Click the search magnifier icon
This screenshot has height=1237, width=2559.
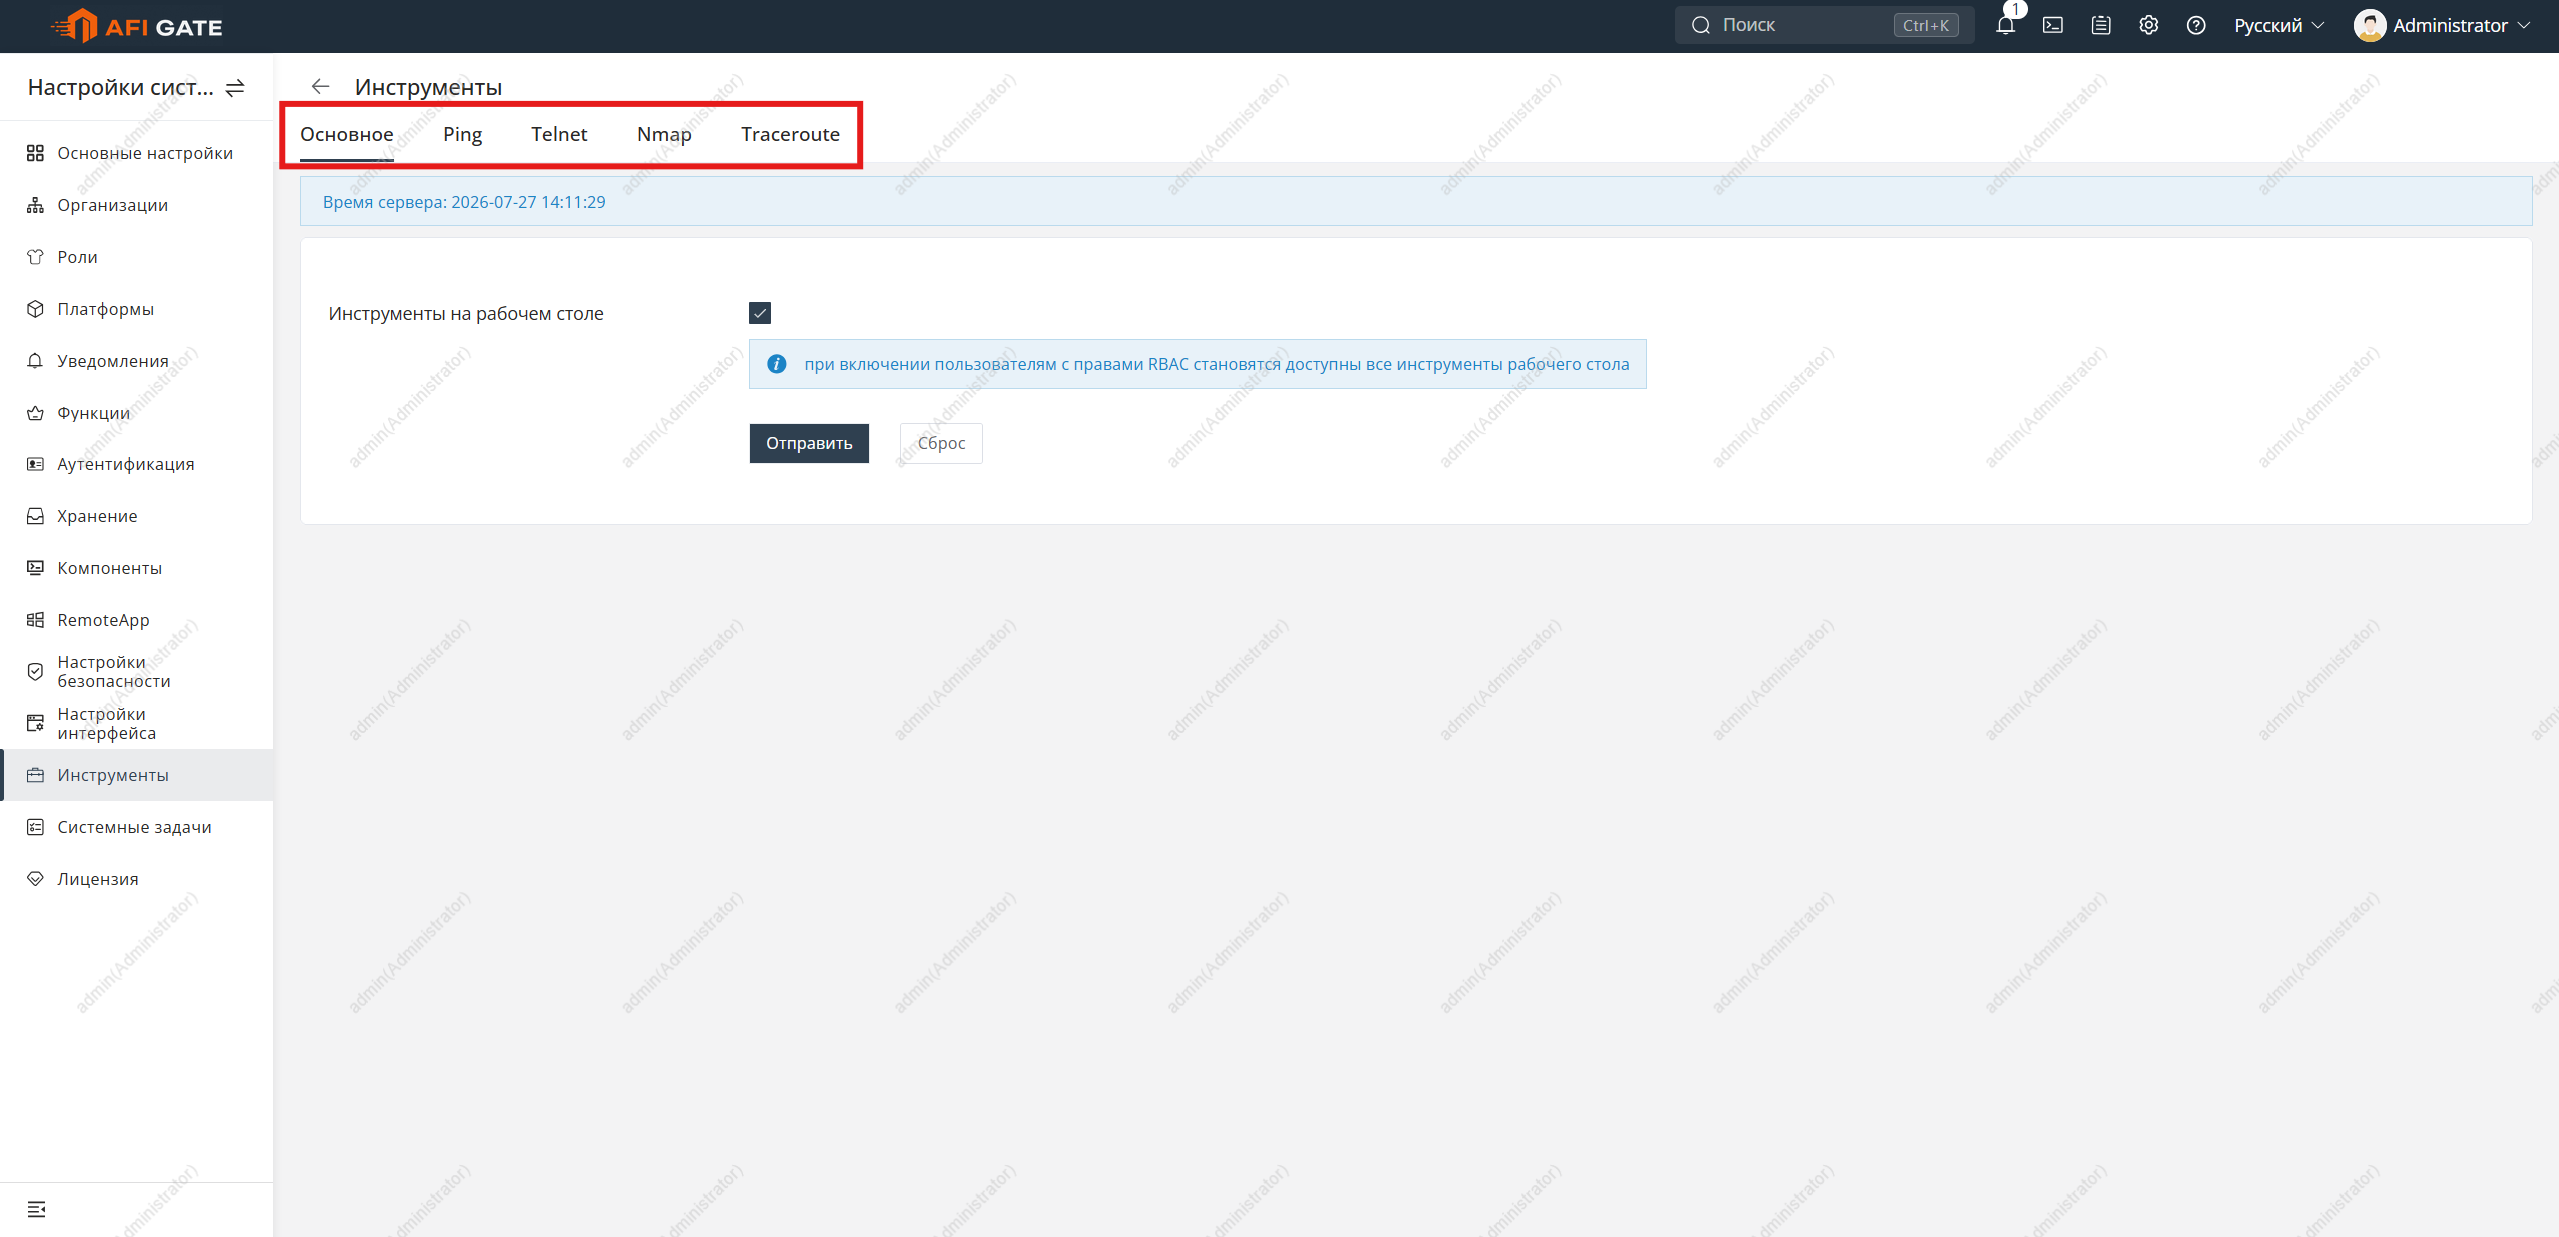click(1701, 25)
